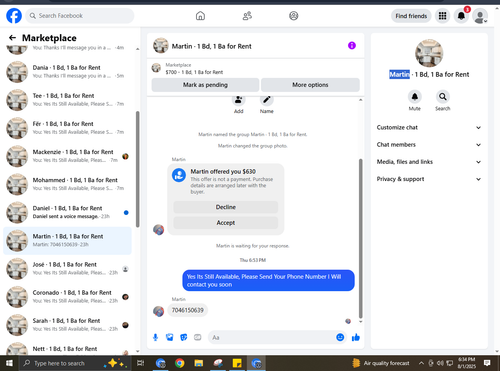Open José's rental conversation
The height and width of the screenshot is (371, 500).
coord(68,269)
